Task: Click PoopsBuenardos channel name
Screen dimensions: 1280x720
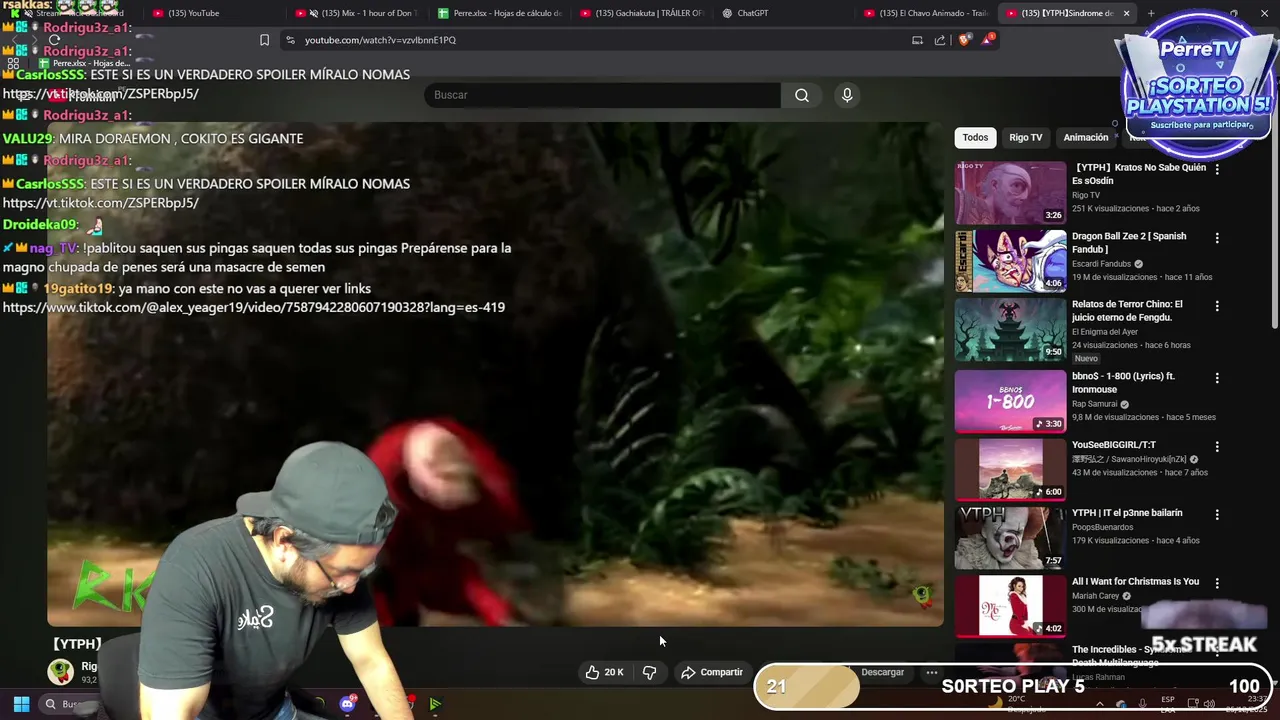Action: click(x=1102, y=527)
